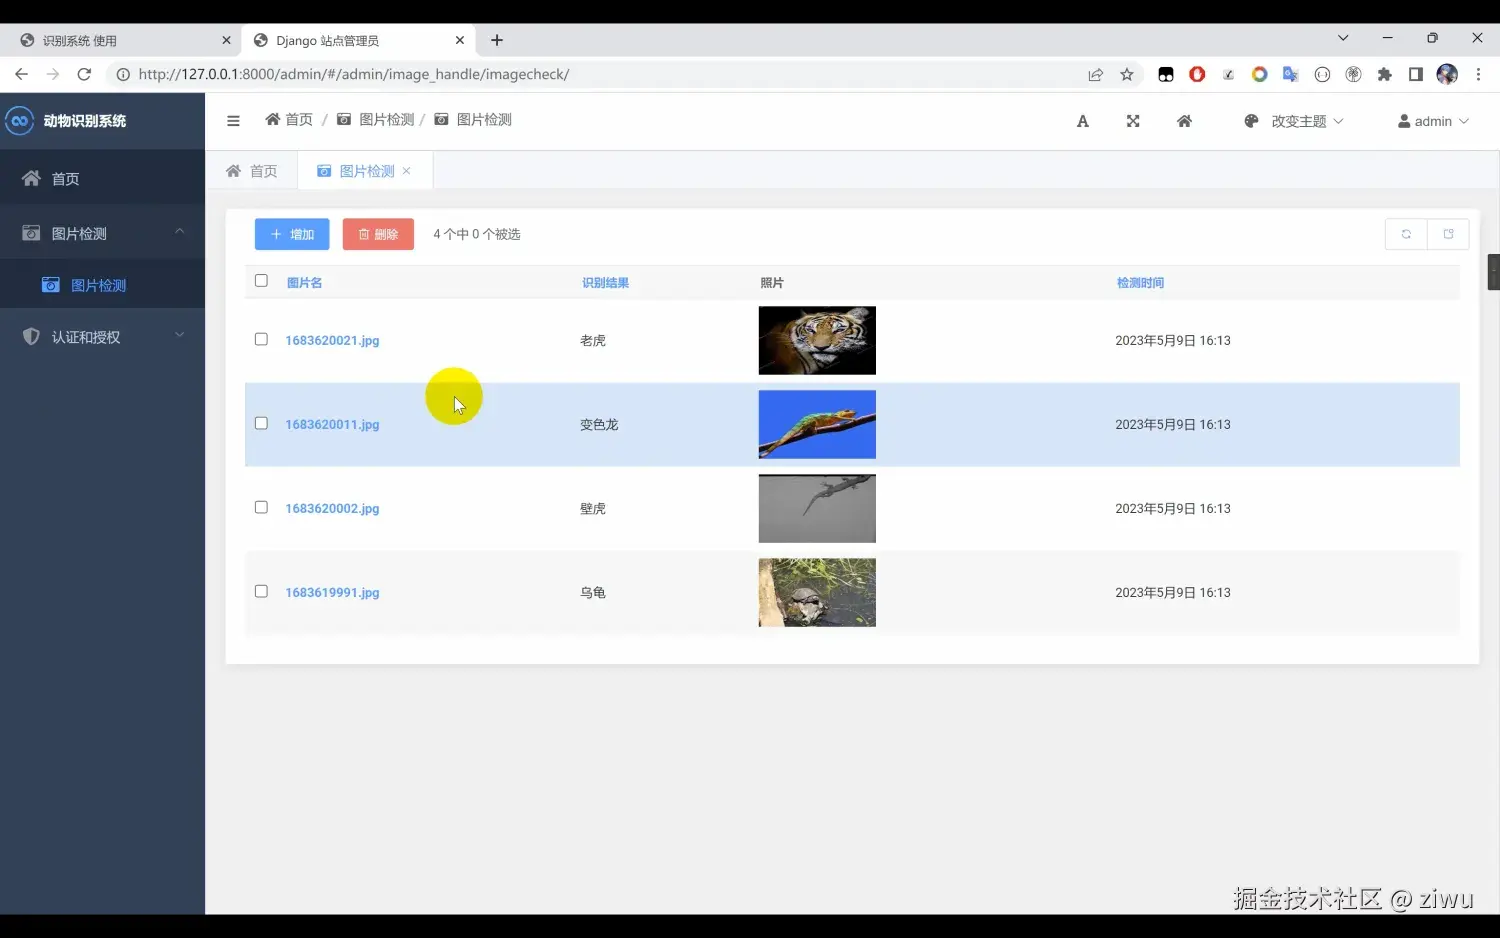This screenshot has width=1500, height=938.
Task: Open the browser extensions puzzle icon
Action: point(1384,74)
